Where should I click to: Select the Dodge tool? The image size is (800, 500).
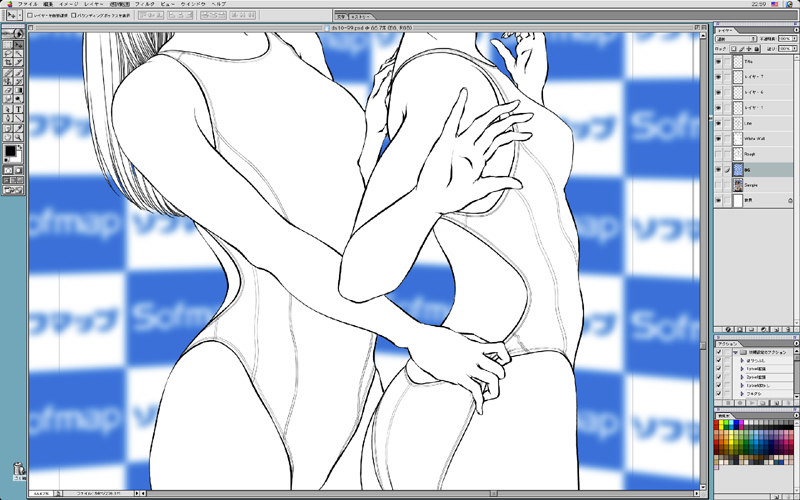point(18,98)
